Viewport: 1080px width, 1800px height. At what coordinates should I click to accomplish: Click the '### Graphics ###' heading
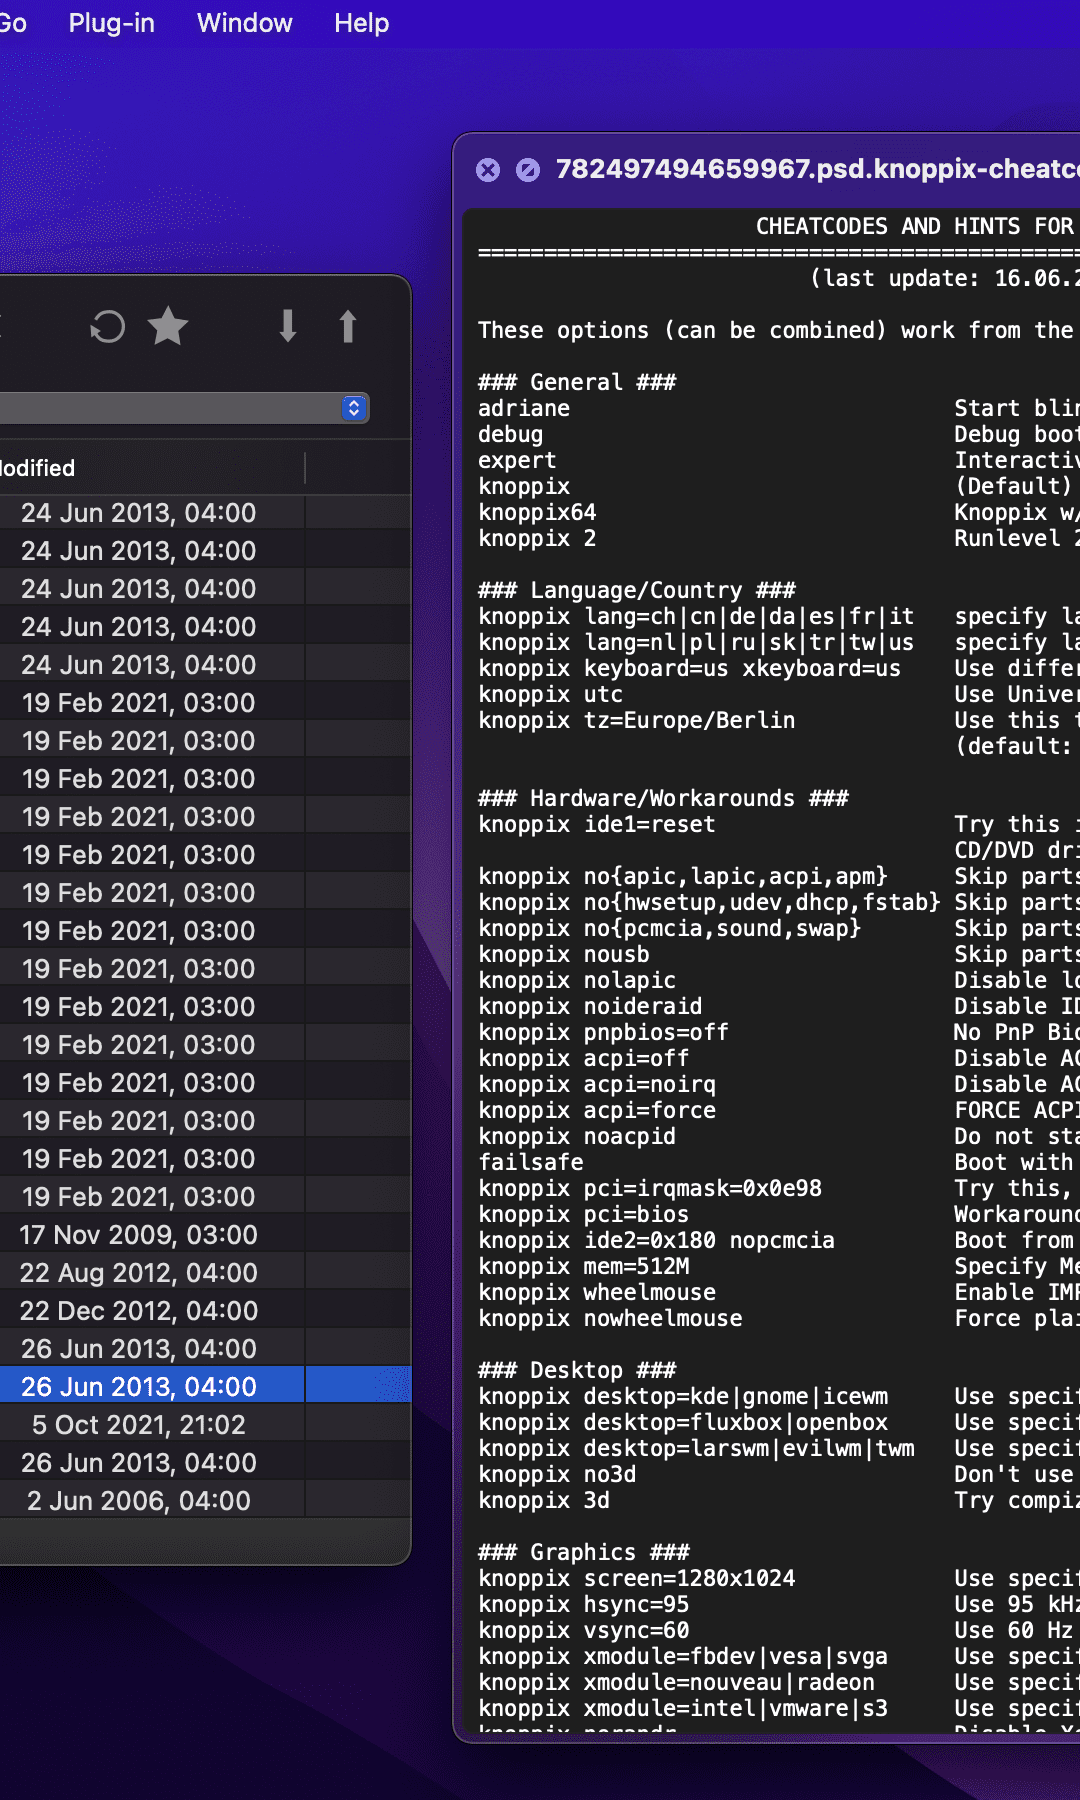pos(584,1552)
